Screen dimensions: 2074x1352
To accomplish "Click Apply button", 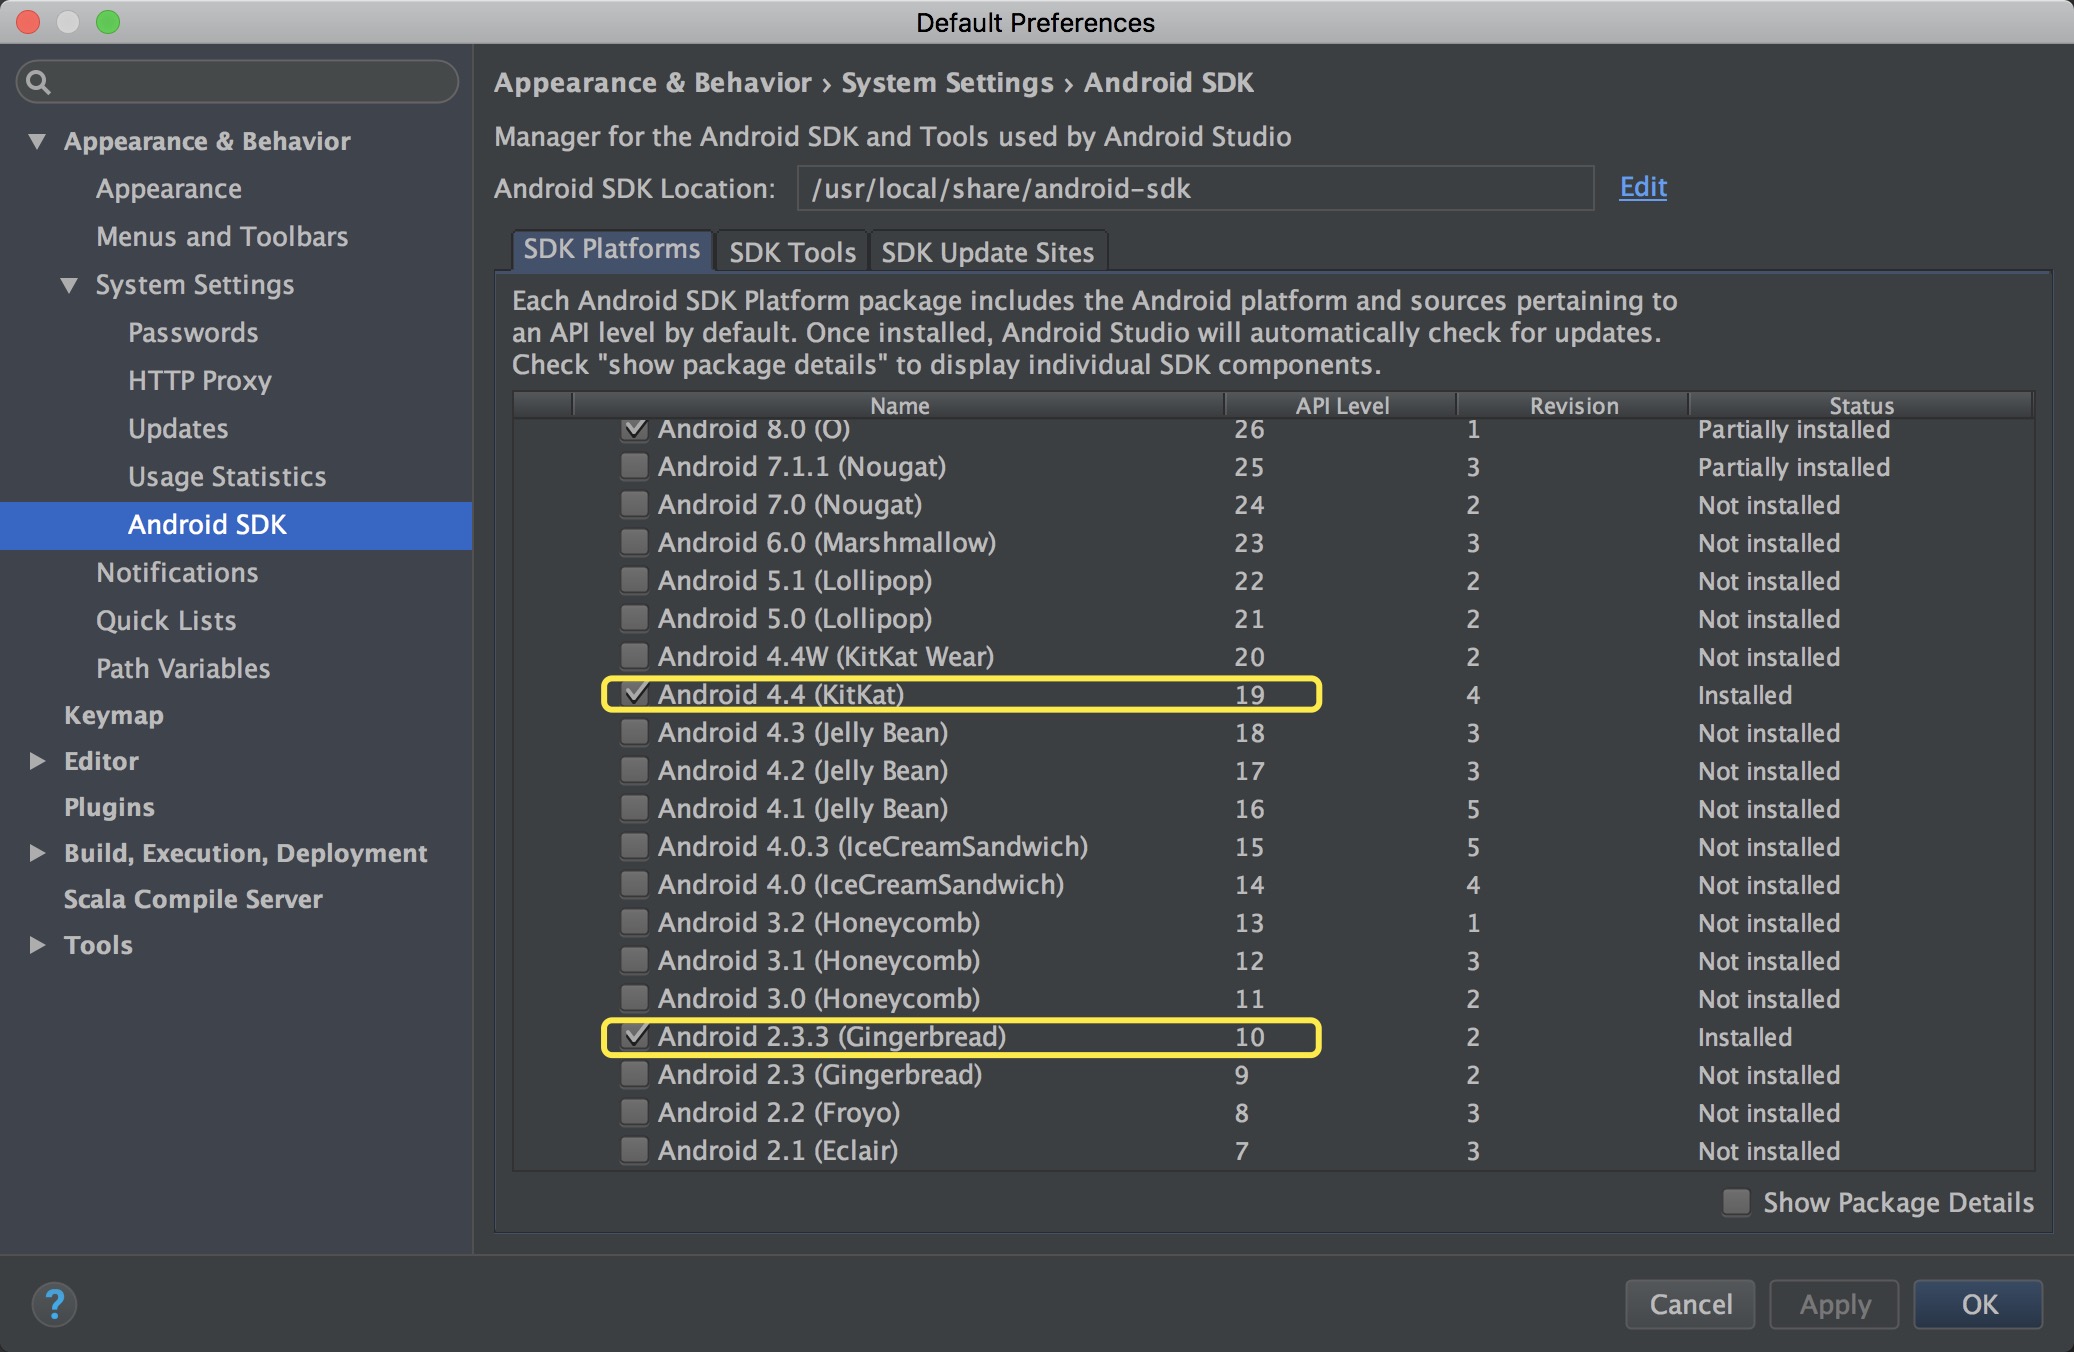I will pos(1834,1304).
